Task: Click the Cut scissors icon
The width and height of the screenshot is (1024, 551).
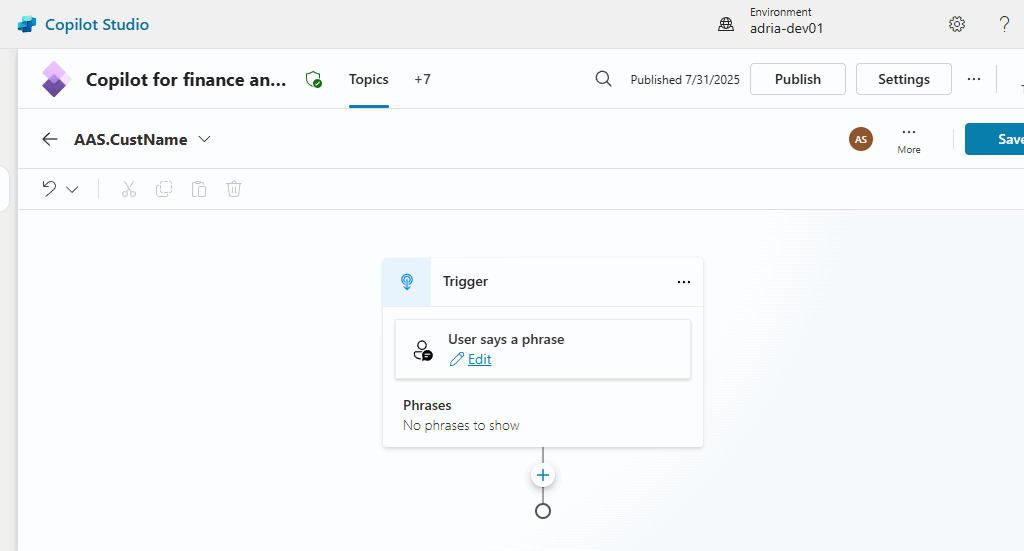Action: tap(129, 189)
